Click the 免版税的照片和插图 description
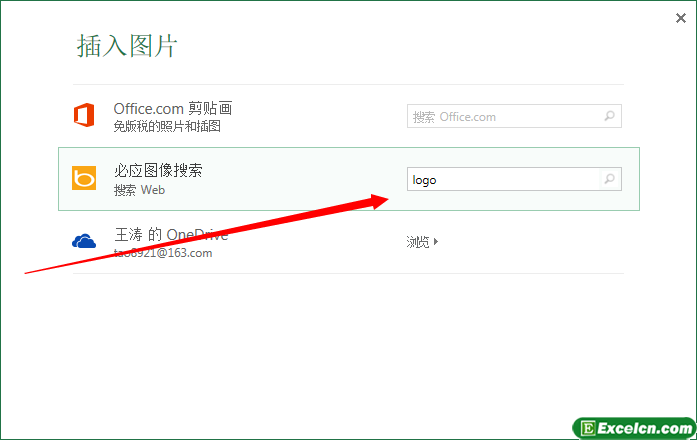Viewport: 697px width, 440px height. [x=167, y=126]
